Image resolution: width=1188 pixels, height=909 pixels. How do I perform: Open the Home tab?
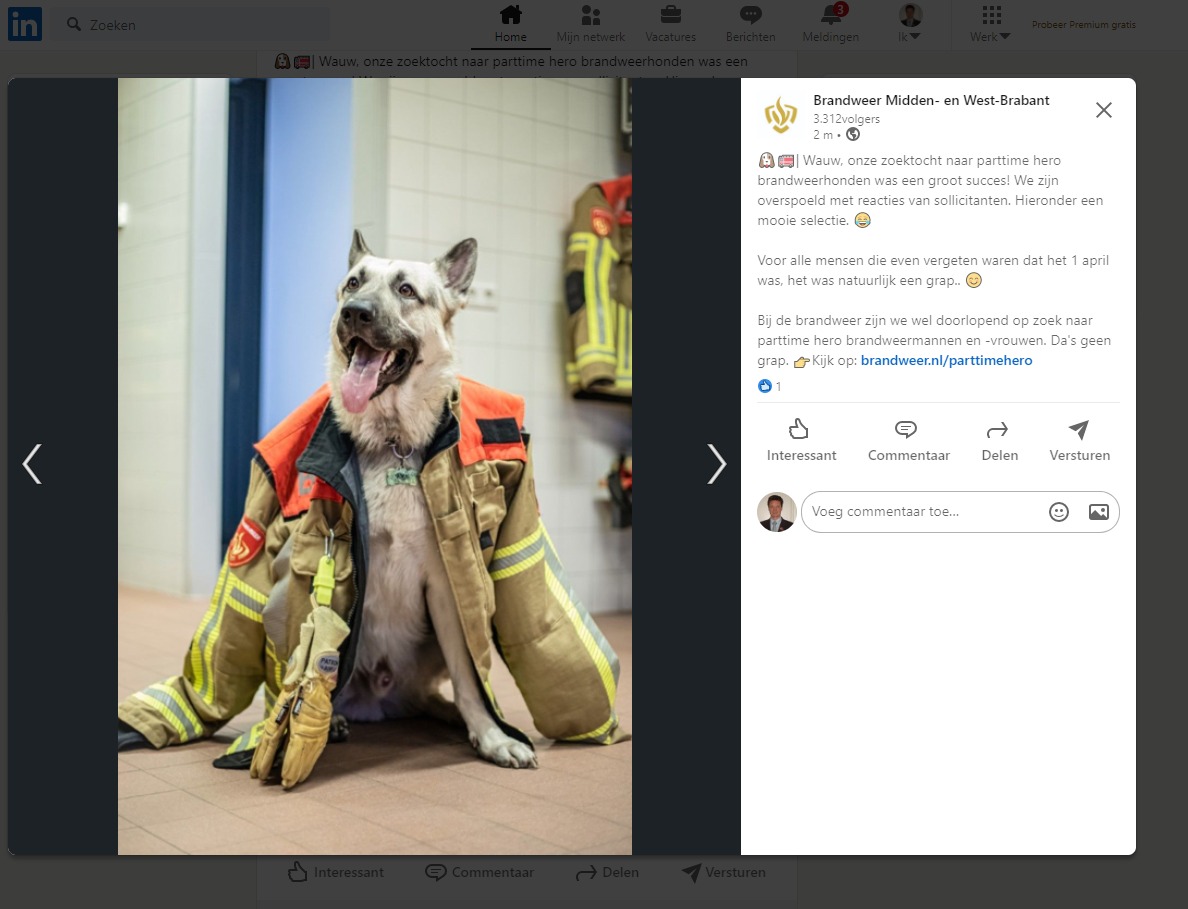coord(511,24)
